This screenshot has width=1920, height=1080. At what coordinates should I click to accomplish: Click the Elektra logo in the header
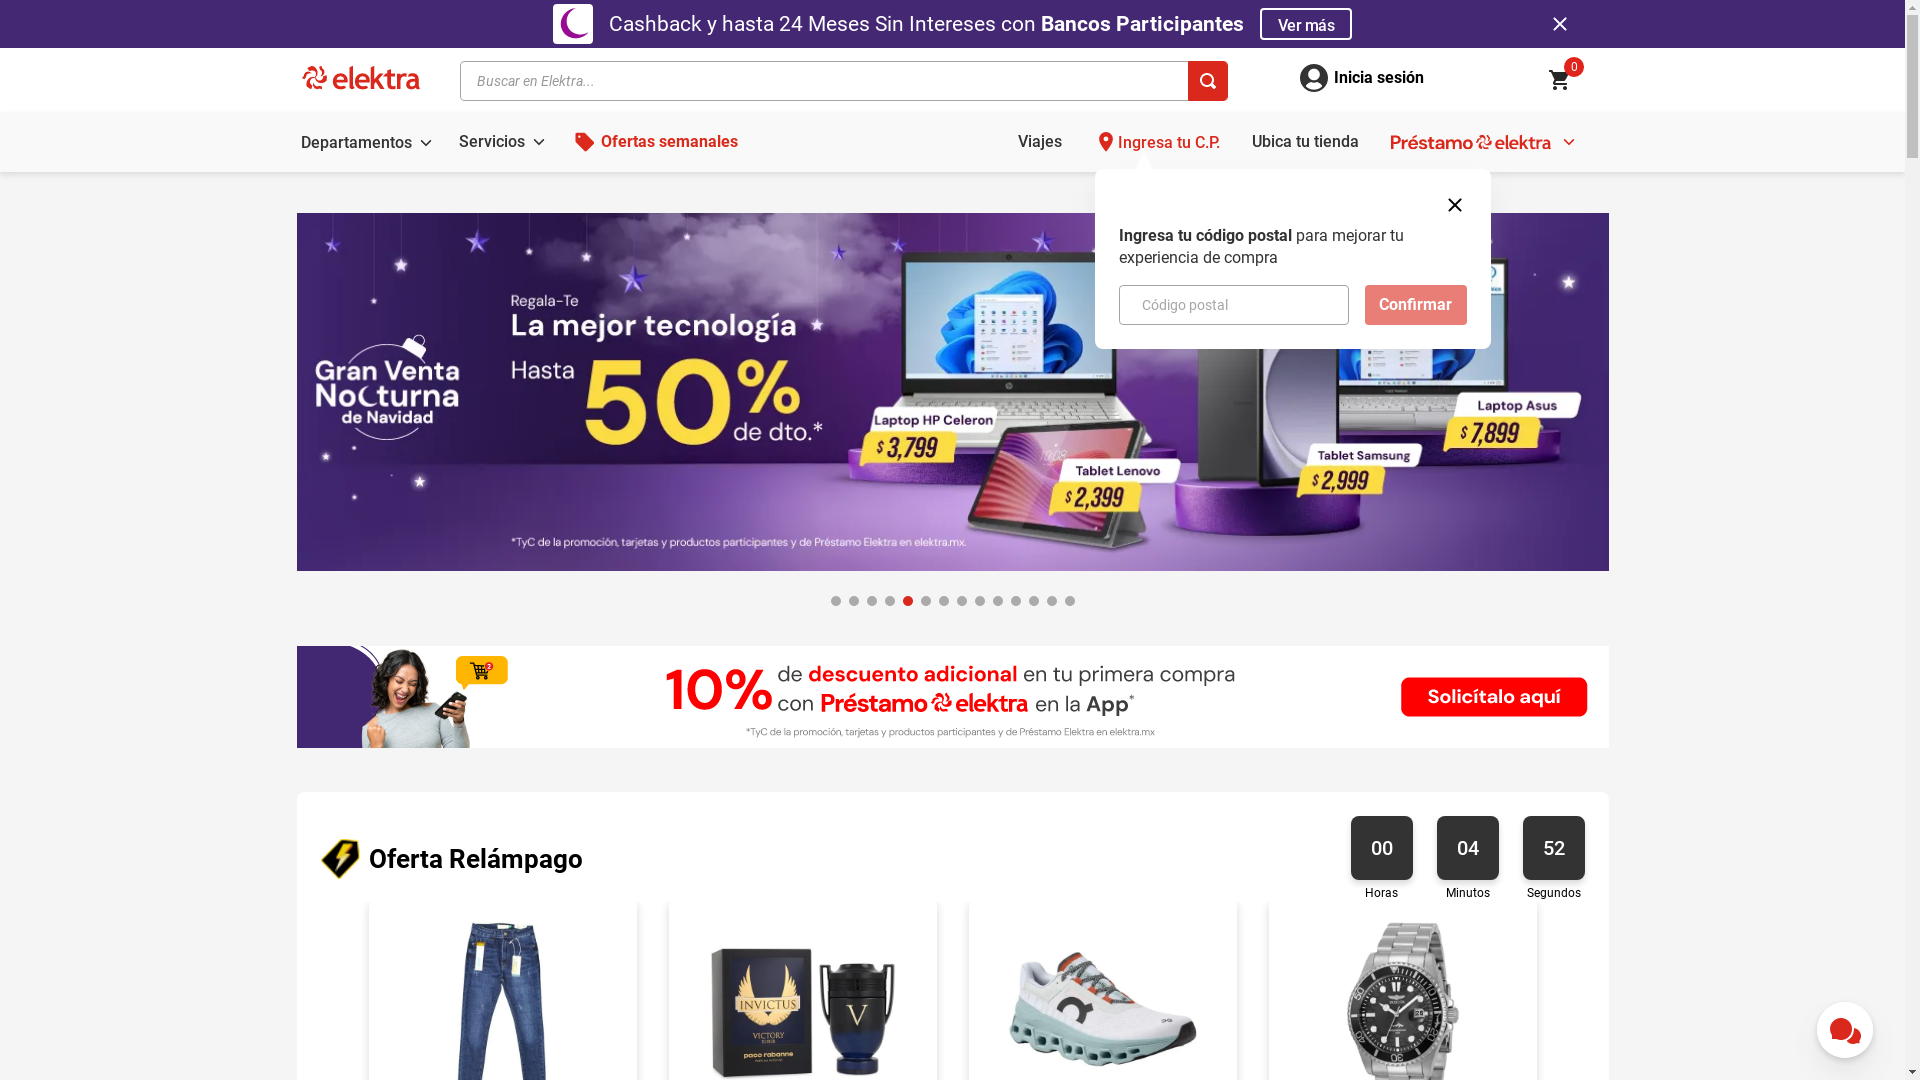tap(361, 78)
